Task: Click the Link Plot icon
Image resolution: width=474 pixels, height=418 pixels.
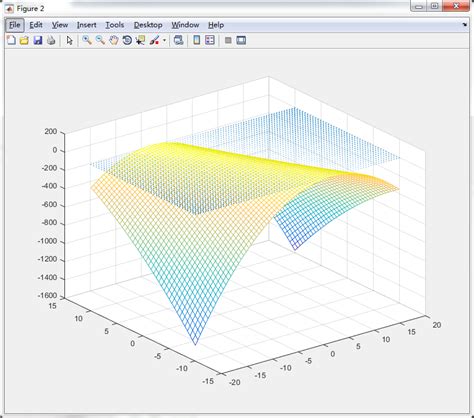Action: [179, 40]
